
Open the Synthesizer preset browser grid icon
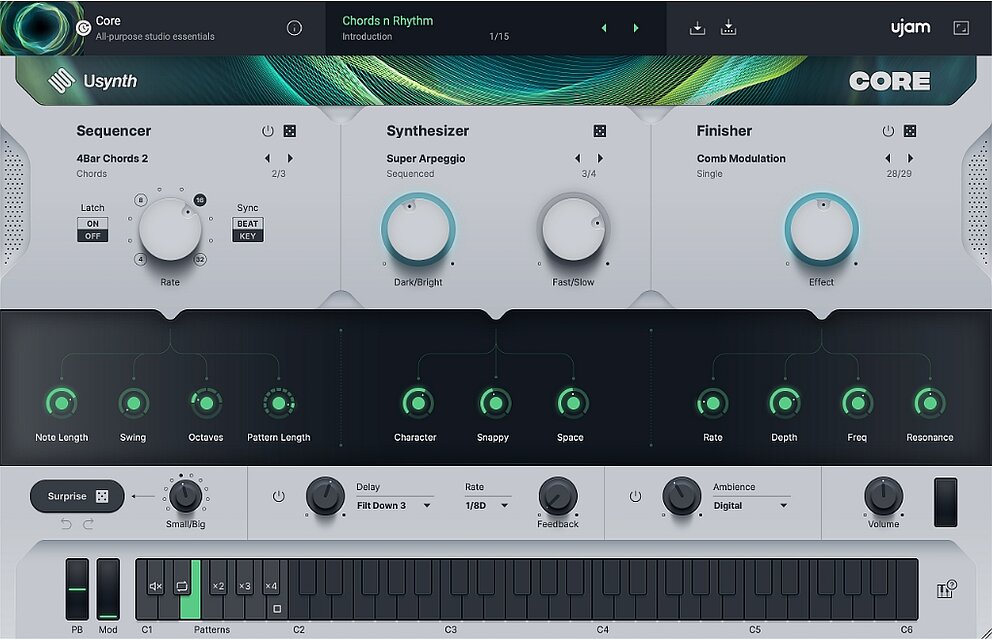click(x=599, y=130)
